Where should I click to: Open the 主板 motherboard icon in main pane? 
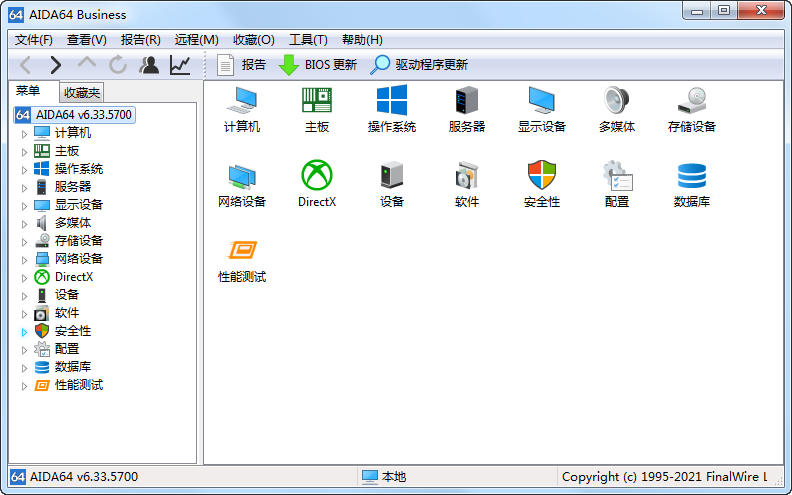317,109
